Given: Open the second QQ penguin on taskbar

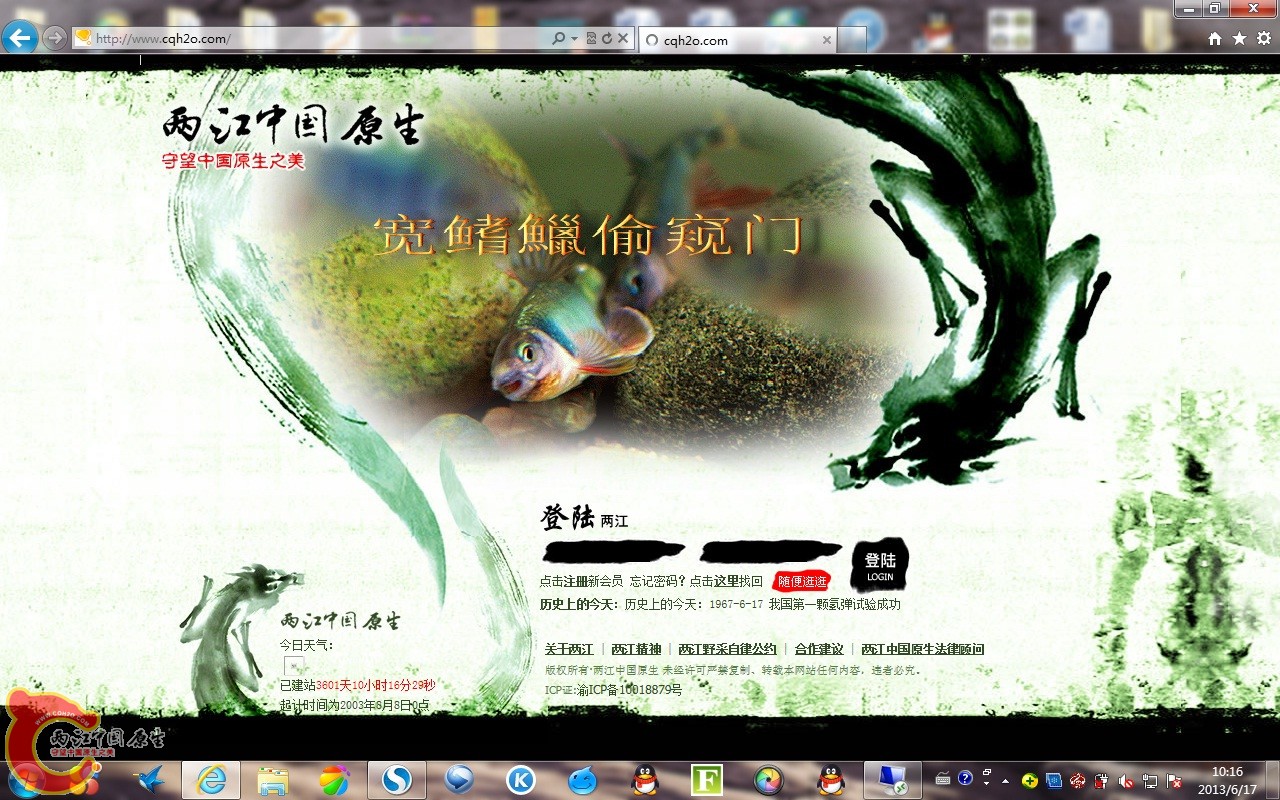Looking at the screenshot, I should 830,779.
